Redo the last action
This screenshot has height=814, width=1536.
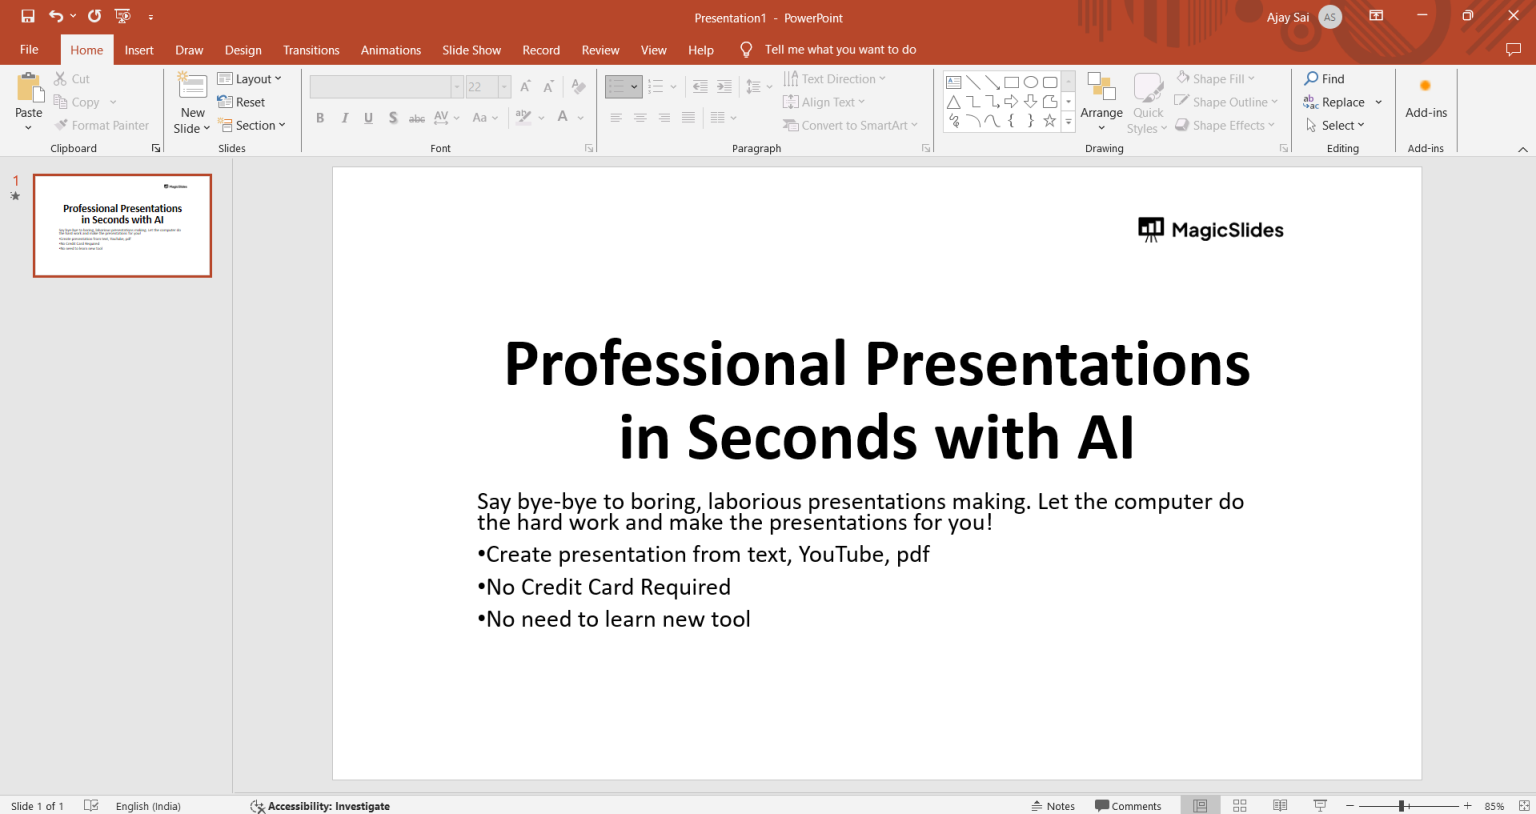point(94,16)
